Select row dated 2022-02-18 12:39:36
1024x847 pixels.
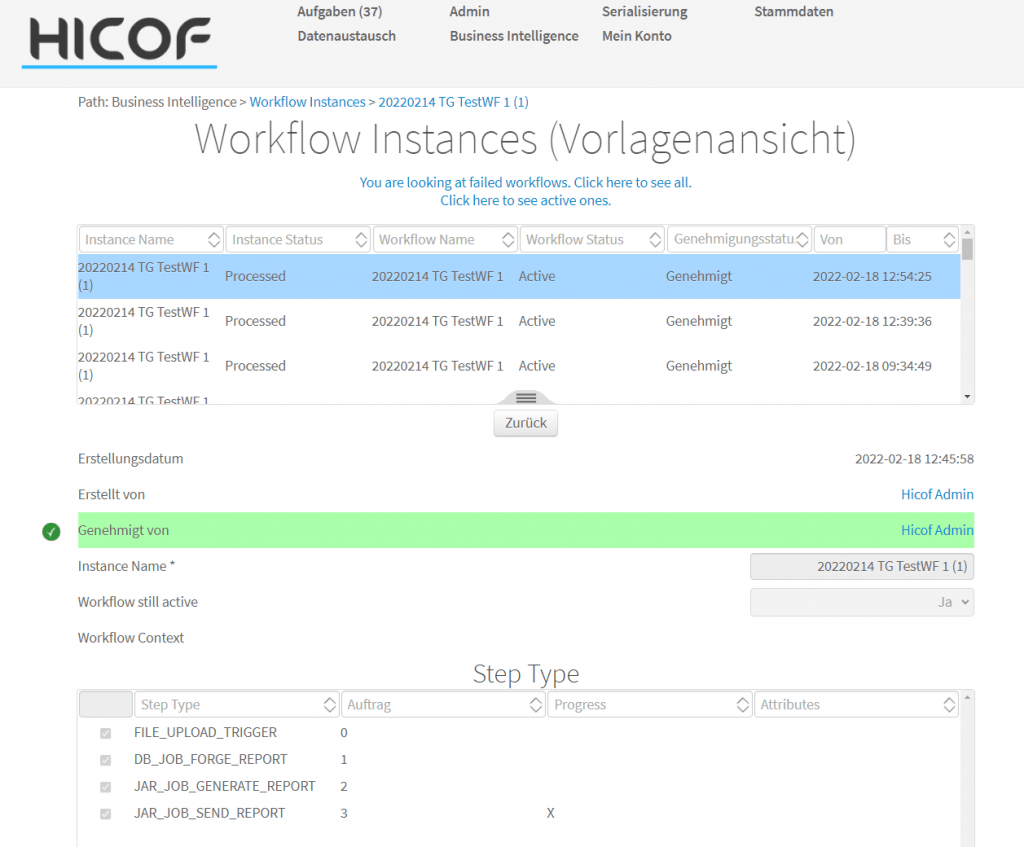(519, 321)
